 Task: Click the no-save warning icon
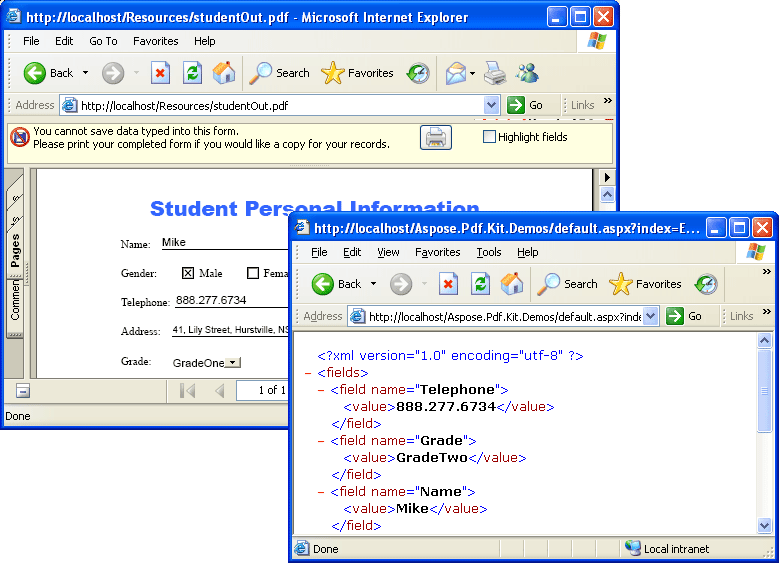click(x=20, y=137)
